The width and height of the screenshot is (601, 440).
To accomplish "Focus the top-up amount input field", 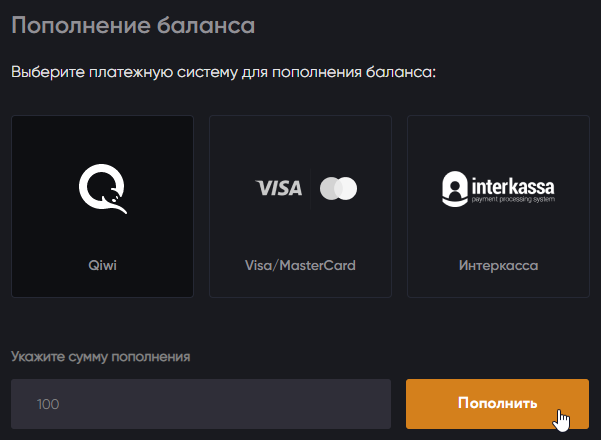I will [200, 405].
